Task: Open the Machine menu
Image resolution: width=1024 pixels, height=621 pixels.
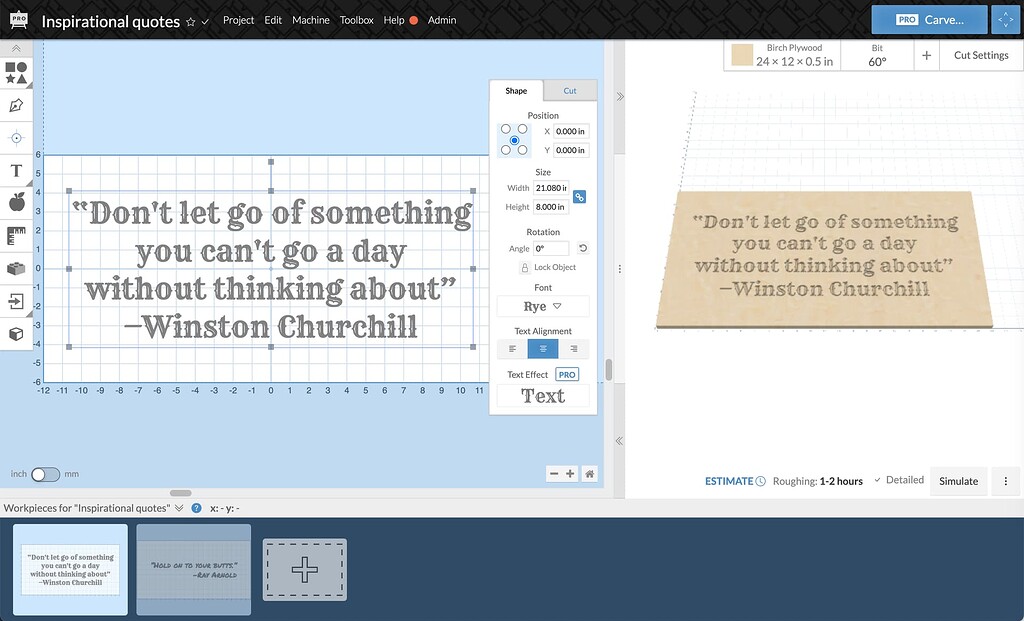Action: 310,20
